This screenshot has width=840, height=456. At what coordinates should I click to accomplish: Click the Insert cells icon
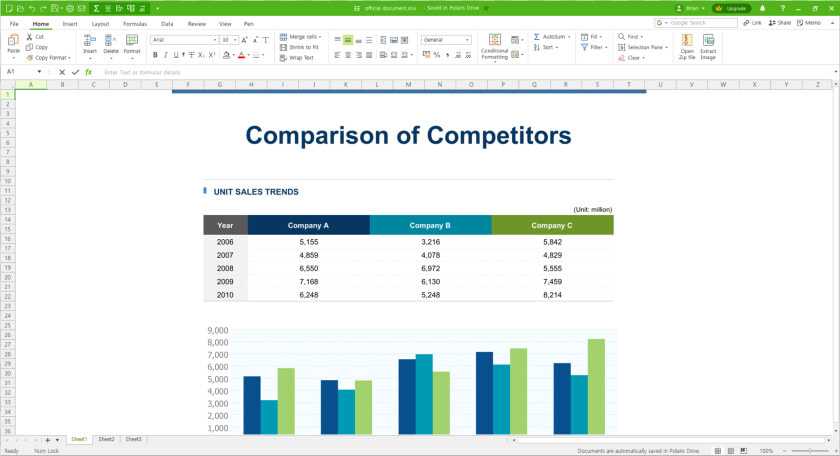(x=90, y=40)
